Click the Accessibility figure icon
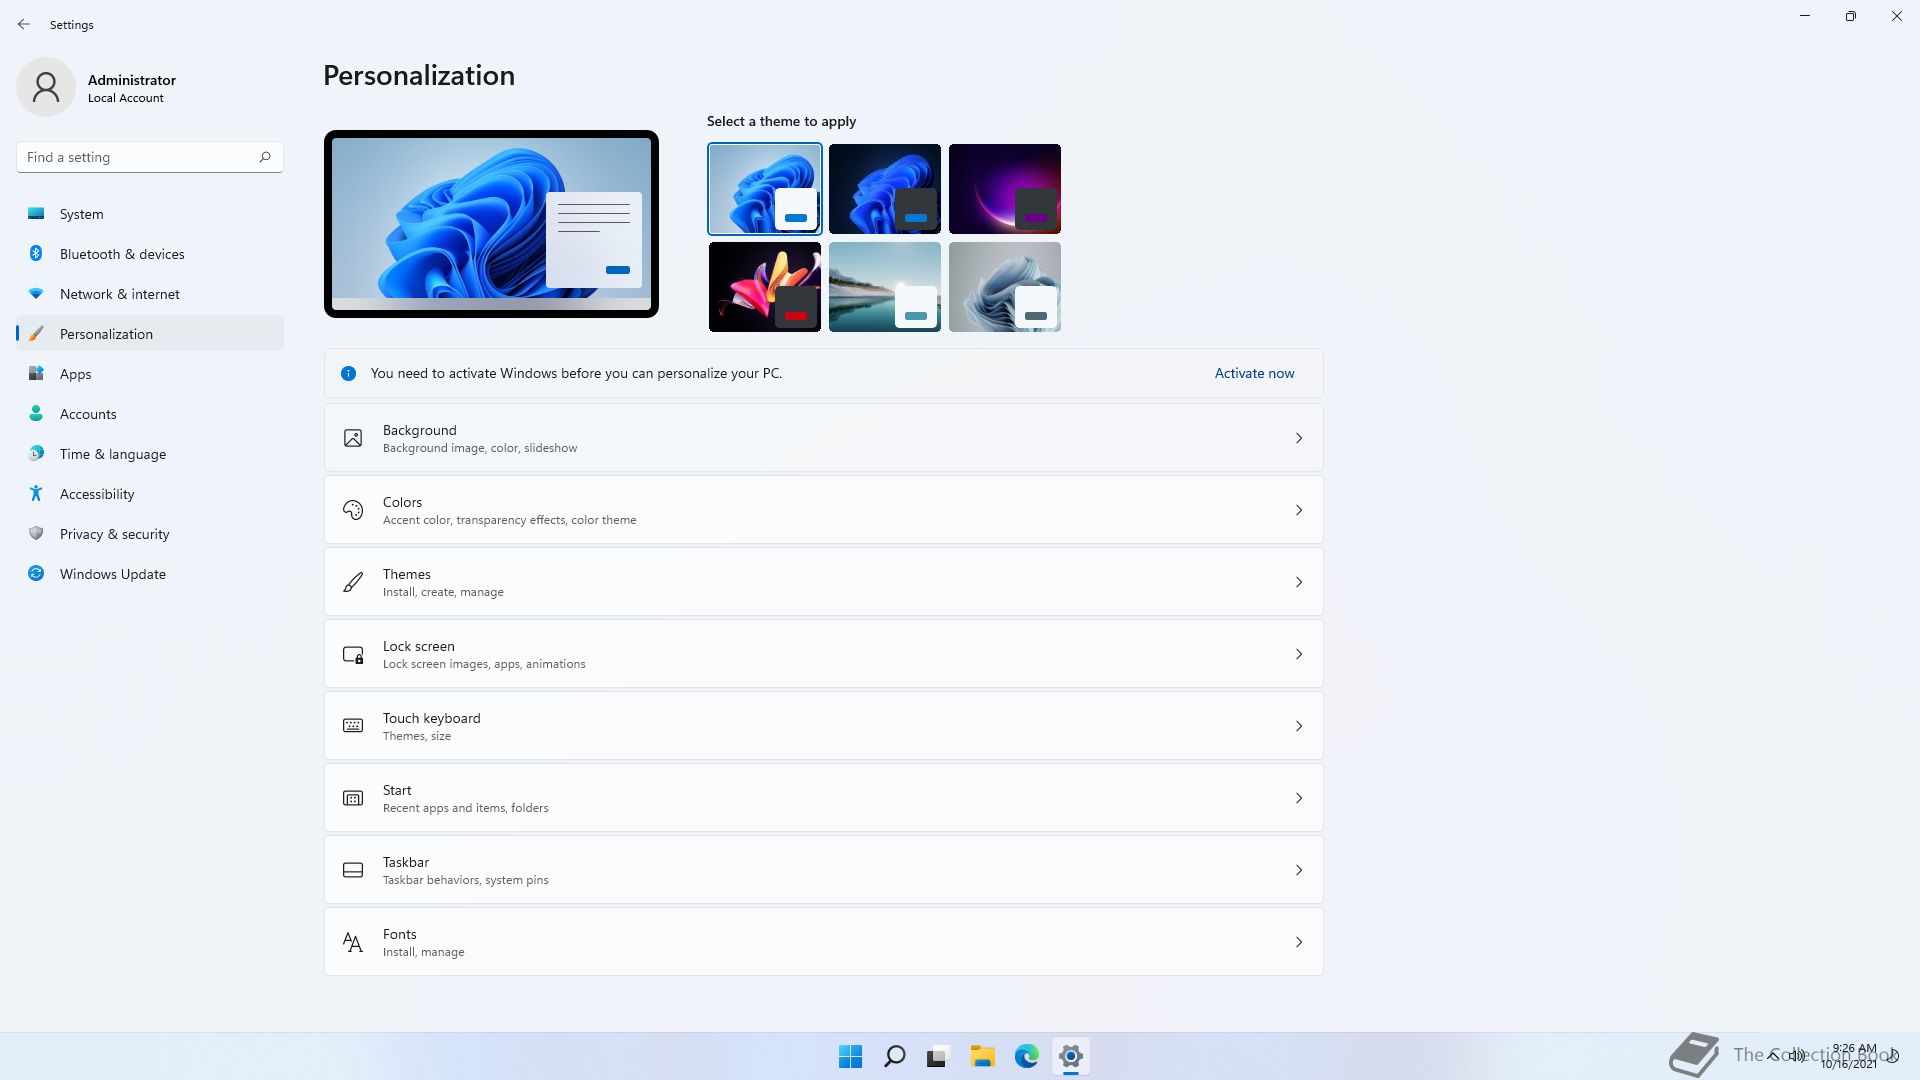The image size is (1920, 1080). coord(36,493)
